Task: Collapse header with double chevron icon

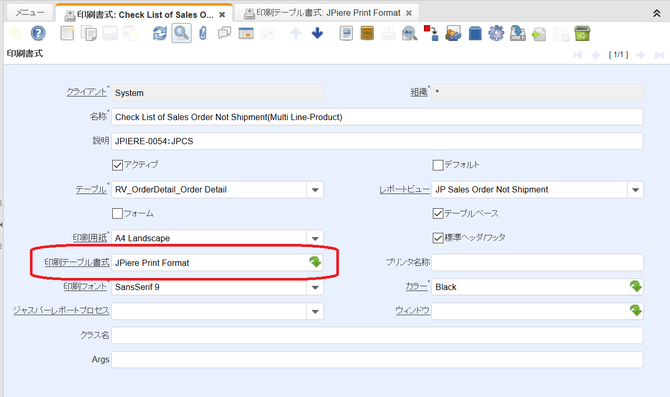Action: click(x=657, y=14)
